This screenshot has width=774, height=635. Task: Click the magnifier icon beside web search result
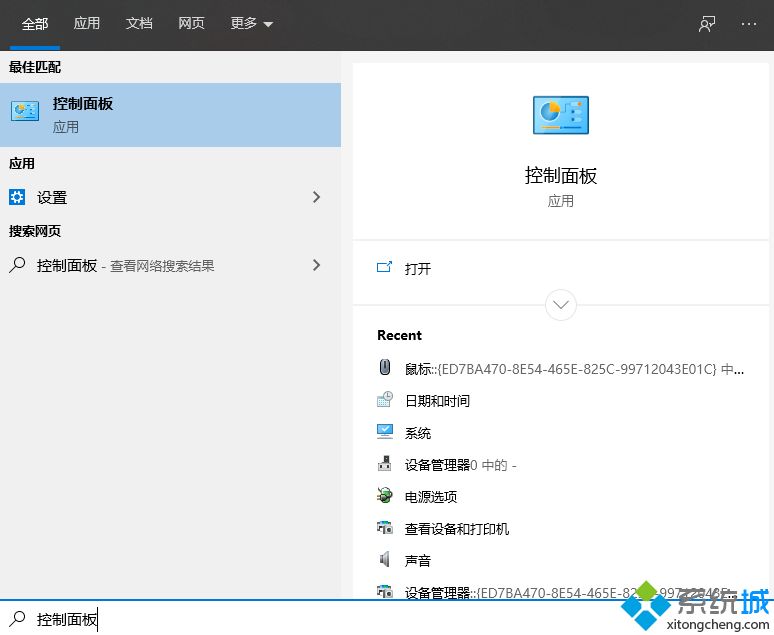[17, 265]
